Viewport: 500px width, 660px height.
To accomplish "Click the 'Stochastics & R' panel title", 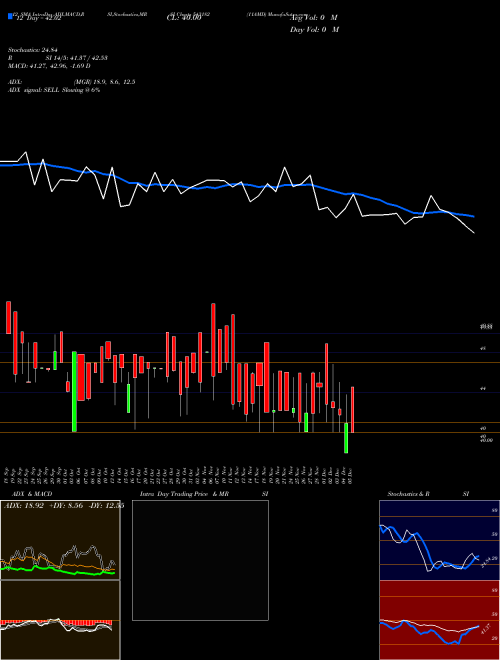I will pyautogui.click(x=409, y=494).
